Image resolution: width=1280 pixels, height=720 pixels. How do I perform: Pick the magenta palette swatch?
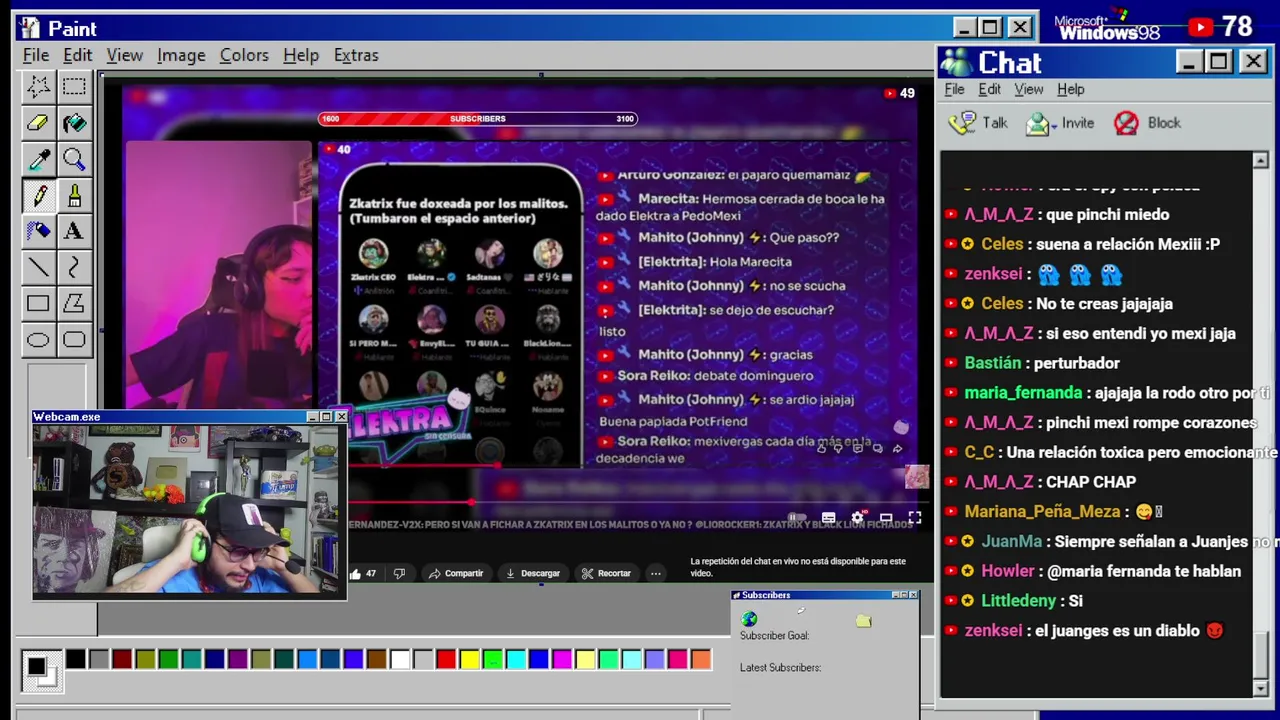562,659
